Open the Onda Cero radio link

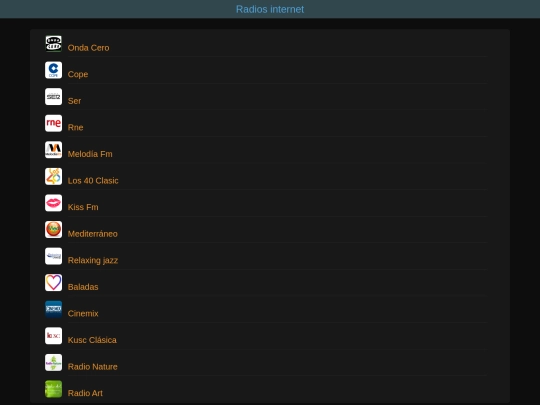click(x=89, y=48)
